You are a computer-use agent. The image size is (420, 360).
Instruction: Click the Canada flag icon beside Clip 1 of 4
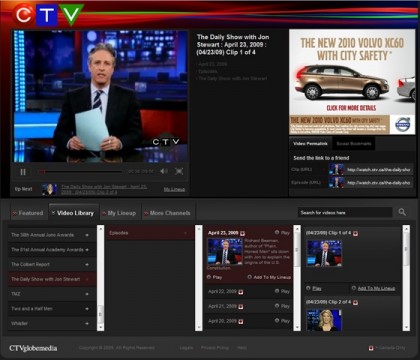[356, 233]
